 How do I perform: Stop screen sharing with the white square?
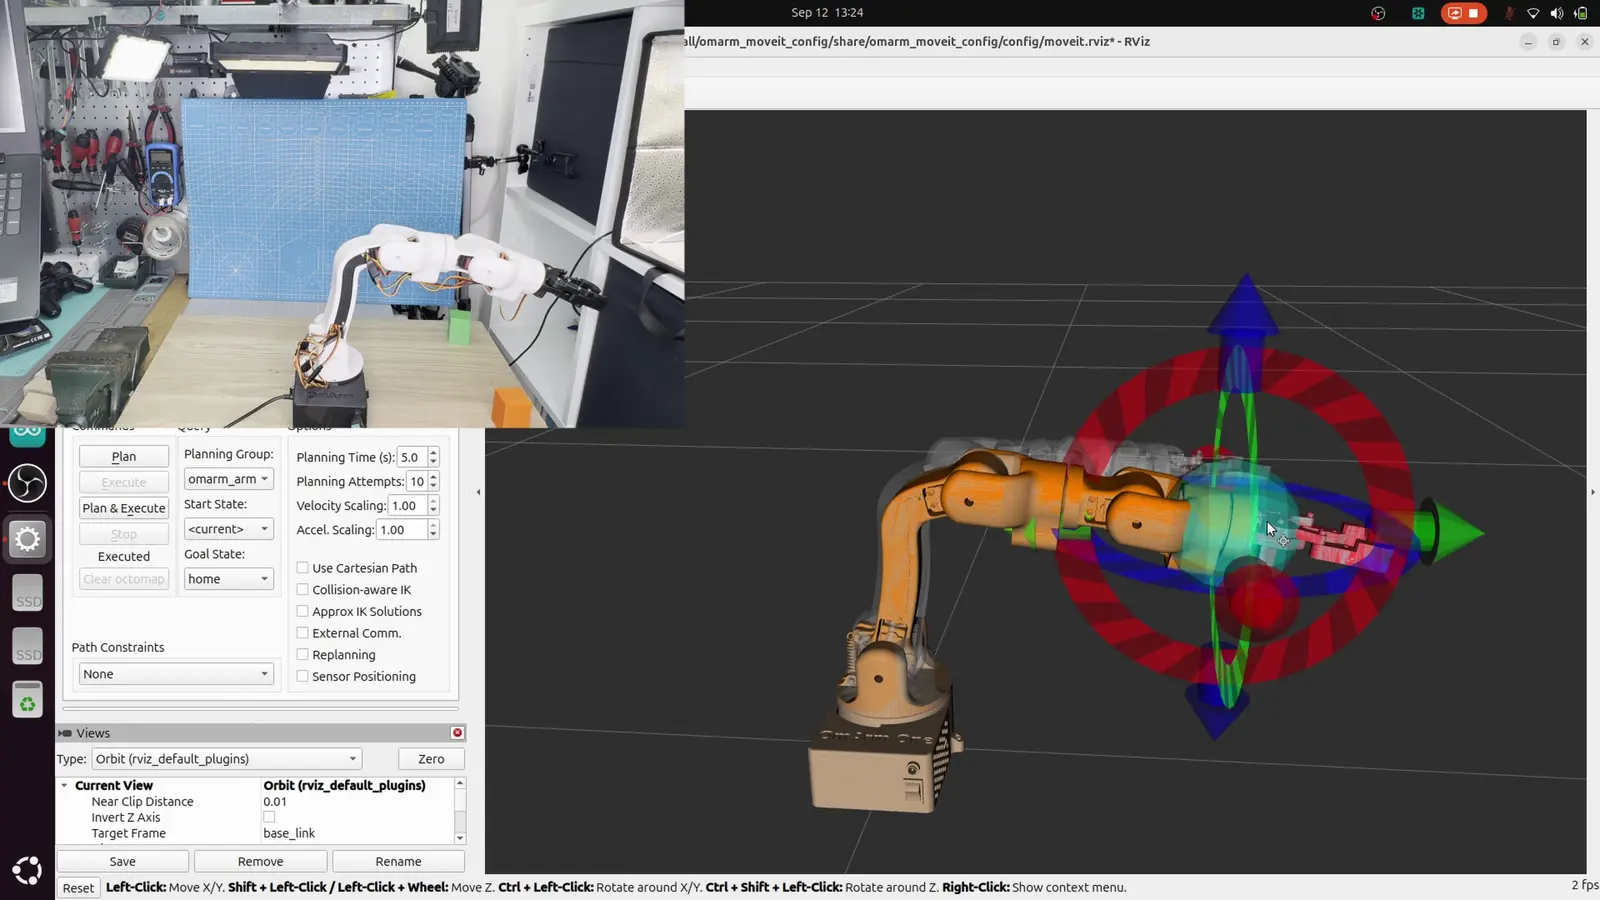tap(1473, 13)
